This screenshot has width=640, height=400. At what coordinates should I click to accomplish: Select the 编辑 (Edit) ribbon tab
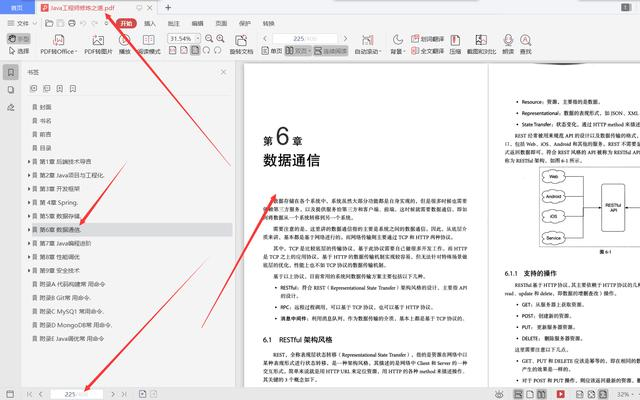click(197, 23)
